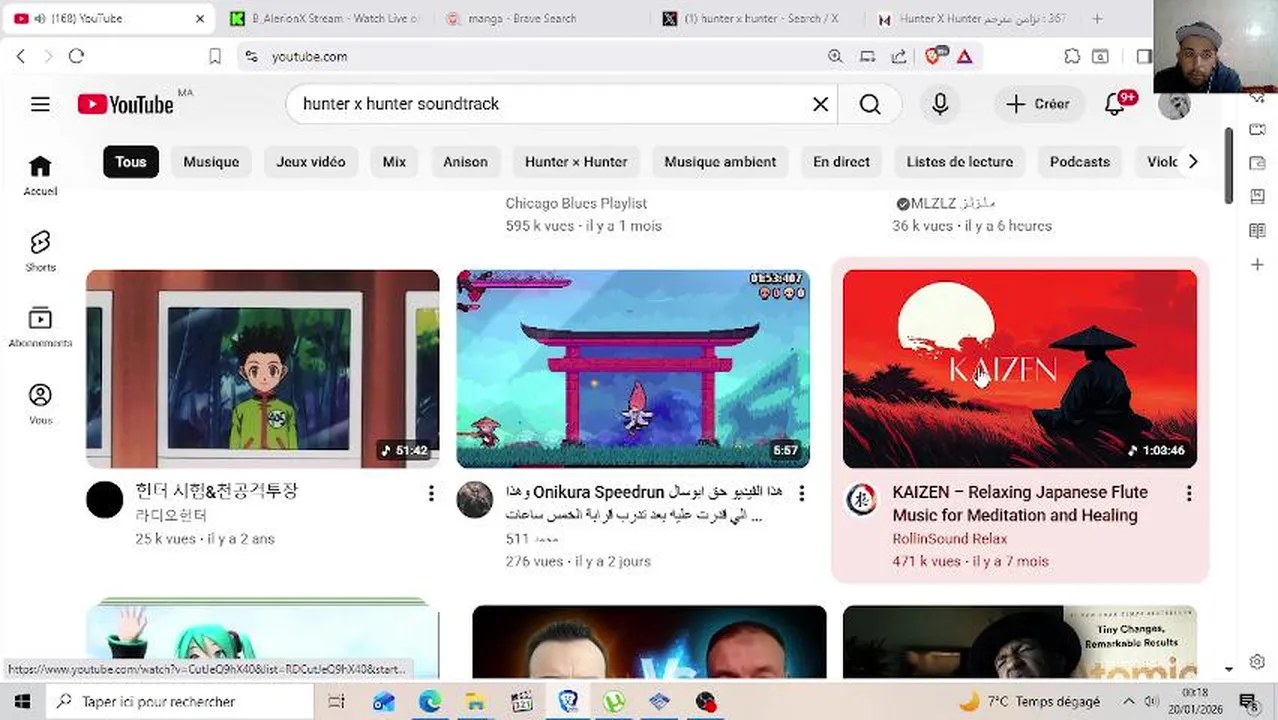This screenshot has height=720, width=1278.
Task: Open the Windows Start menu
Action: [22, 701]
